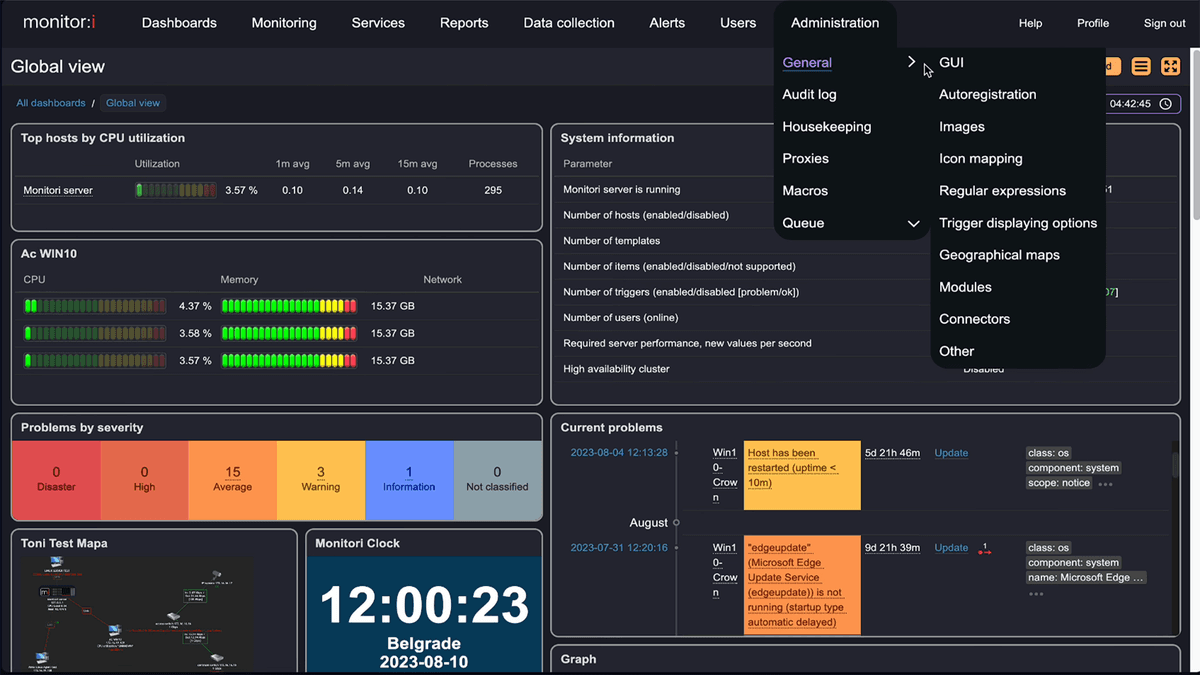The height and width of the screenshot is (675, 1200).
Task: Open the Monitori server host link
Action: point(55,188)
